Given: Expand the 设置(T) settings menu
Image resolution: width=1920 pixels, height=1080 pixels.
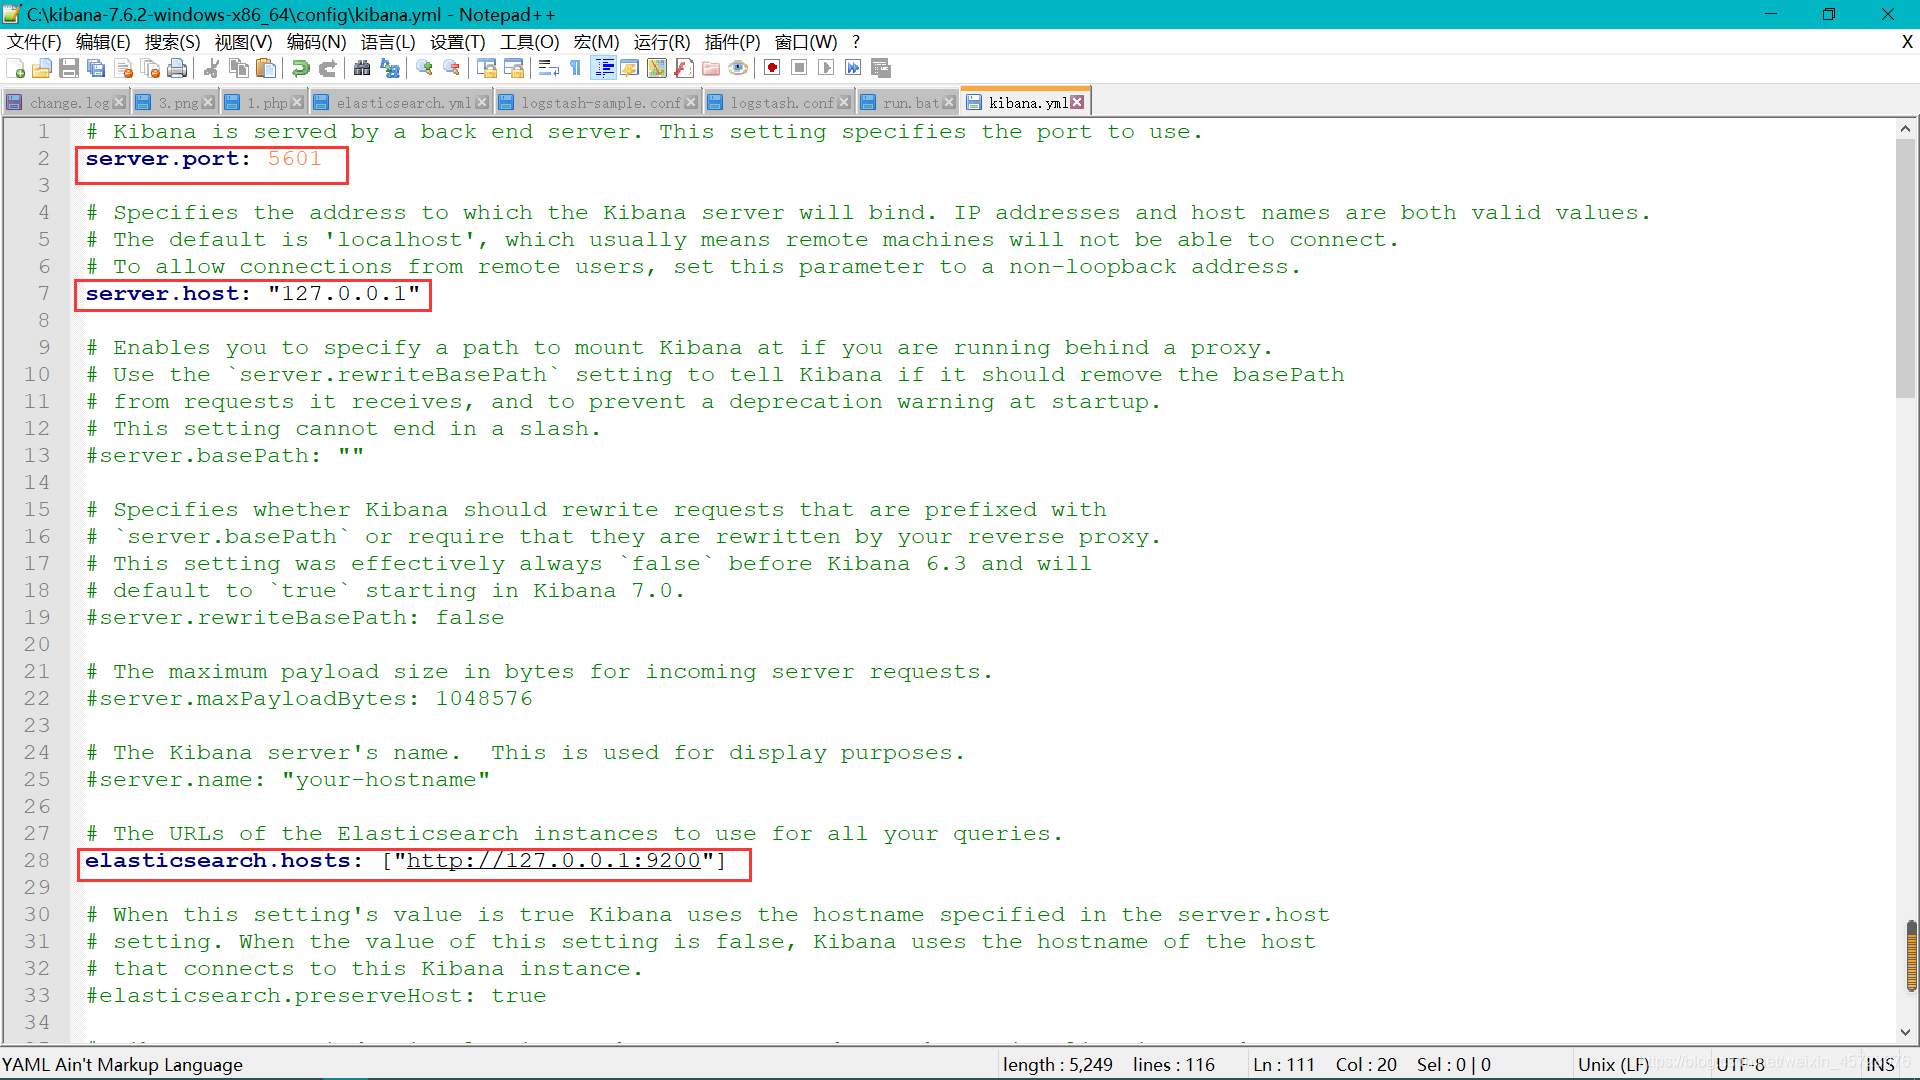Looking at the screenshot, I should coord(457,42).
